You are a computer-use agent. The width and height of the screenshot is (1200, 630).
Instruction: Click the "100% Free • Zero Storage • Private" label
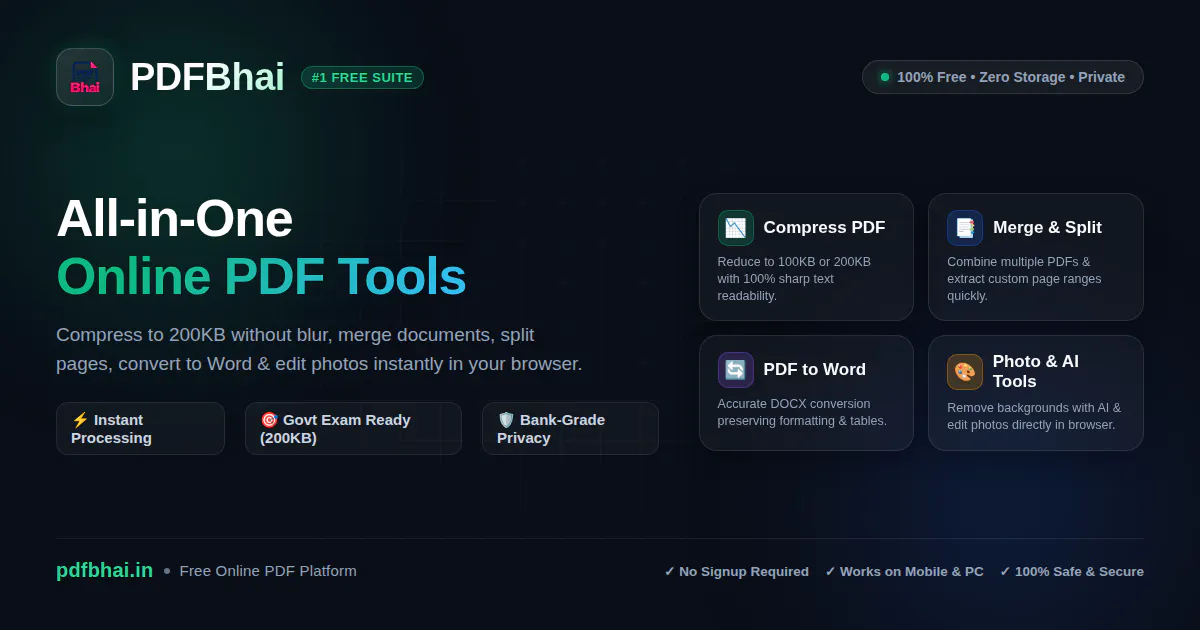point(1011,77)
